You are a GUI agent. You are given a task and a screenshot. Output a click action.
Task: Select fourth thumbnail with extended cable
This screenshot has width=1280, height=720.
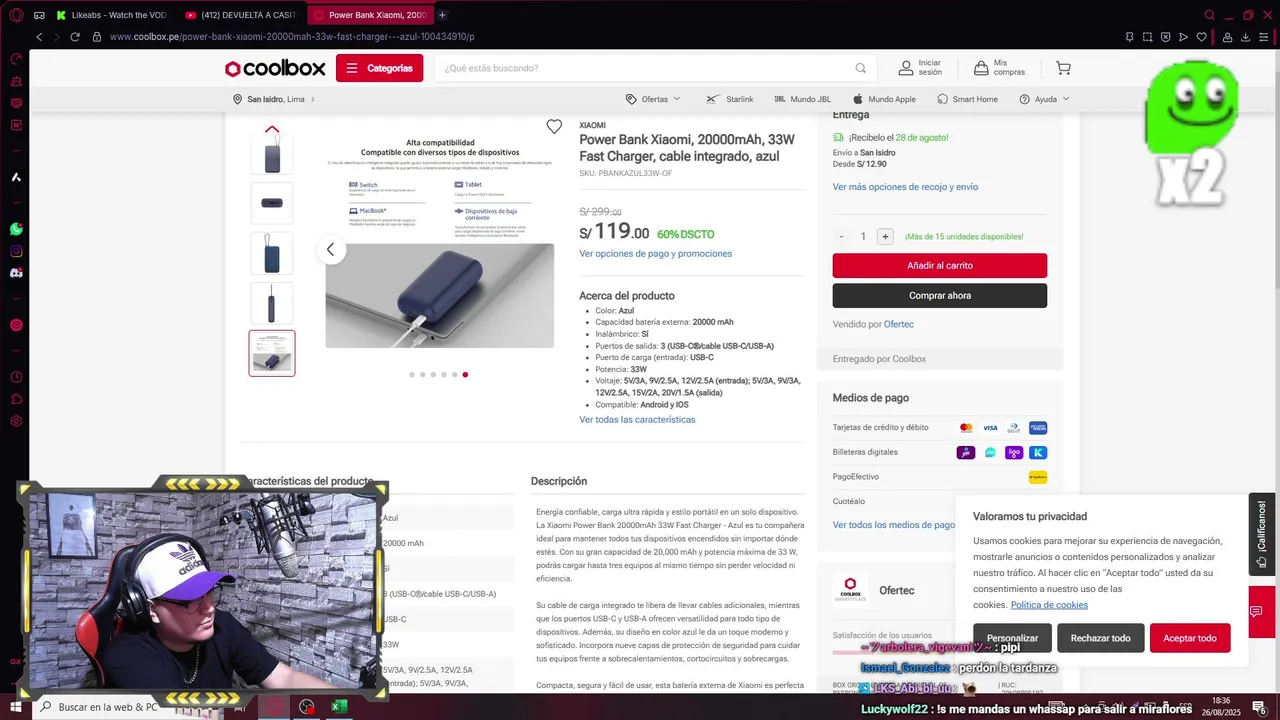tap(272, 303)
